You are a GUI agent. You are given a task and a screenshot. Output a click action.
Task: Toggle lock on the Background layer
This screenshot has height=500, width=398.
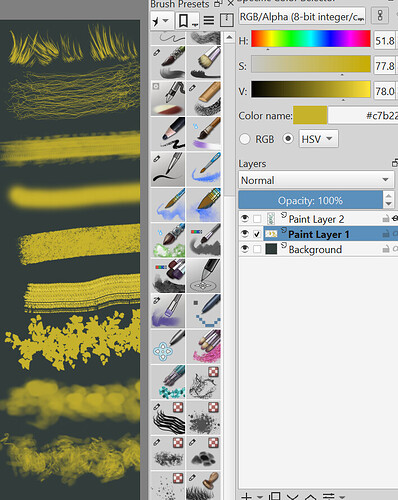pyautogui.click(x=386, y=249)
